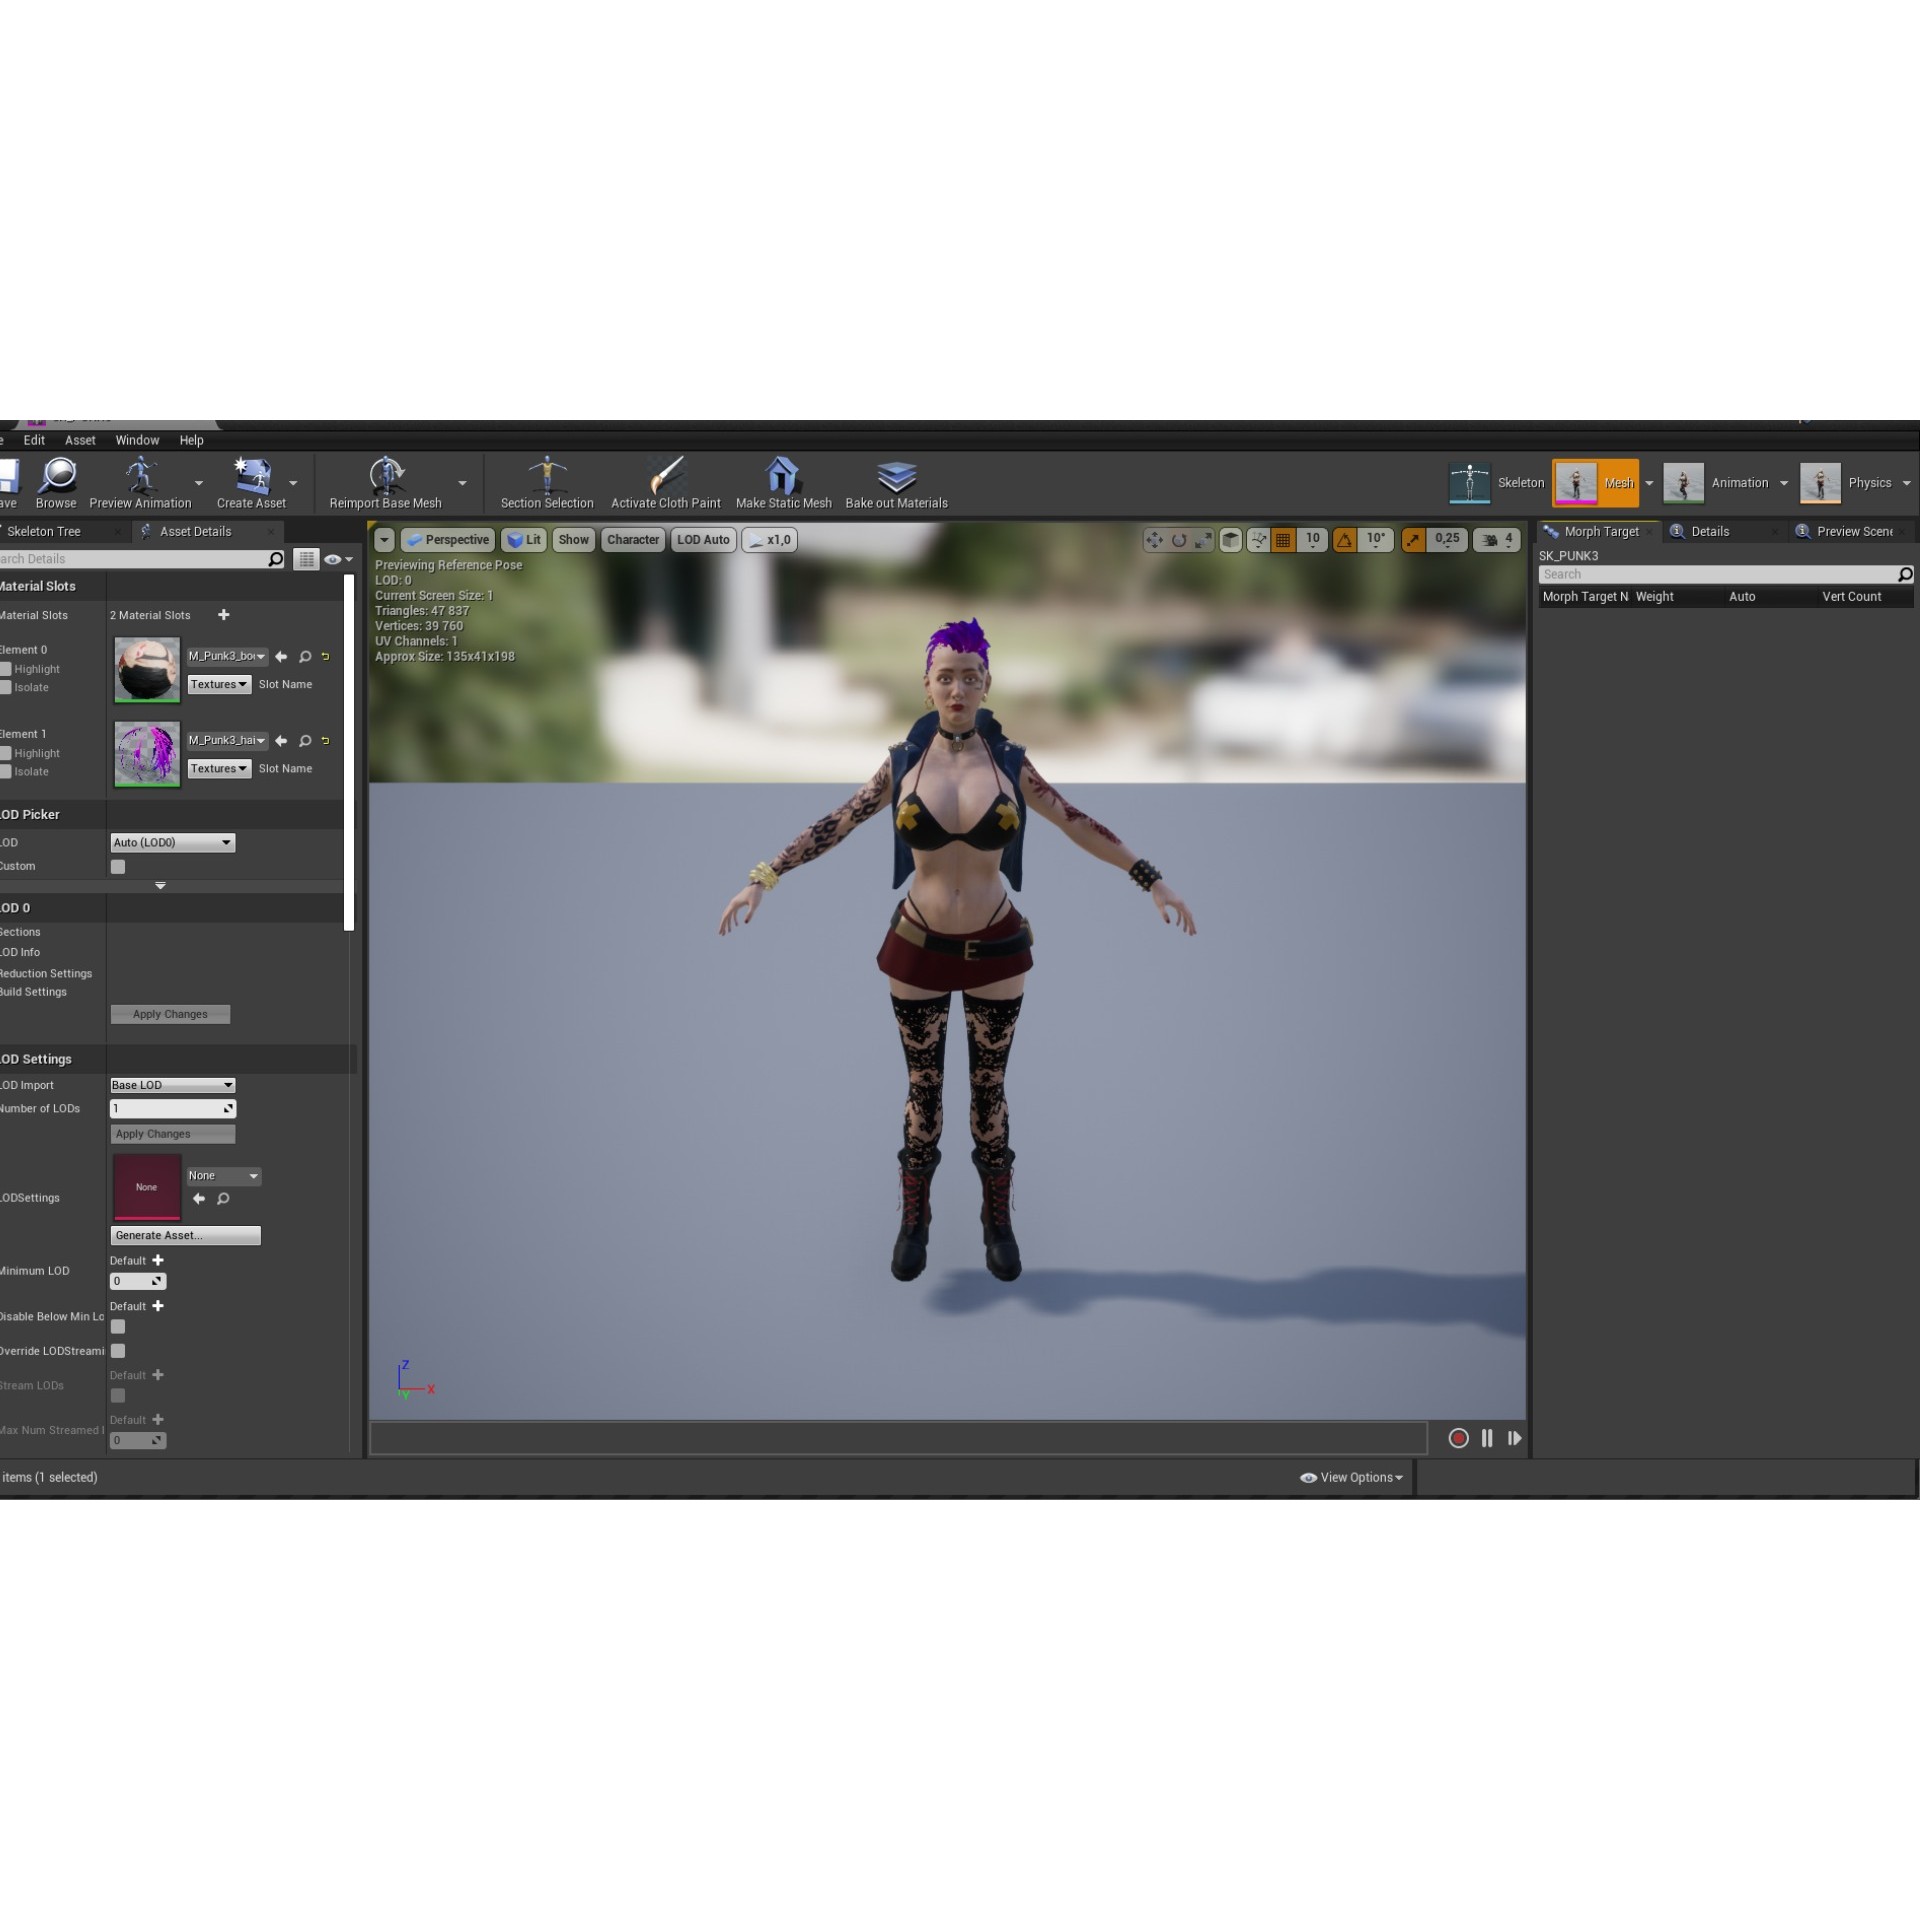
Task: Click the record animation button
Action: pos(1458,1438)
